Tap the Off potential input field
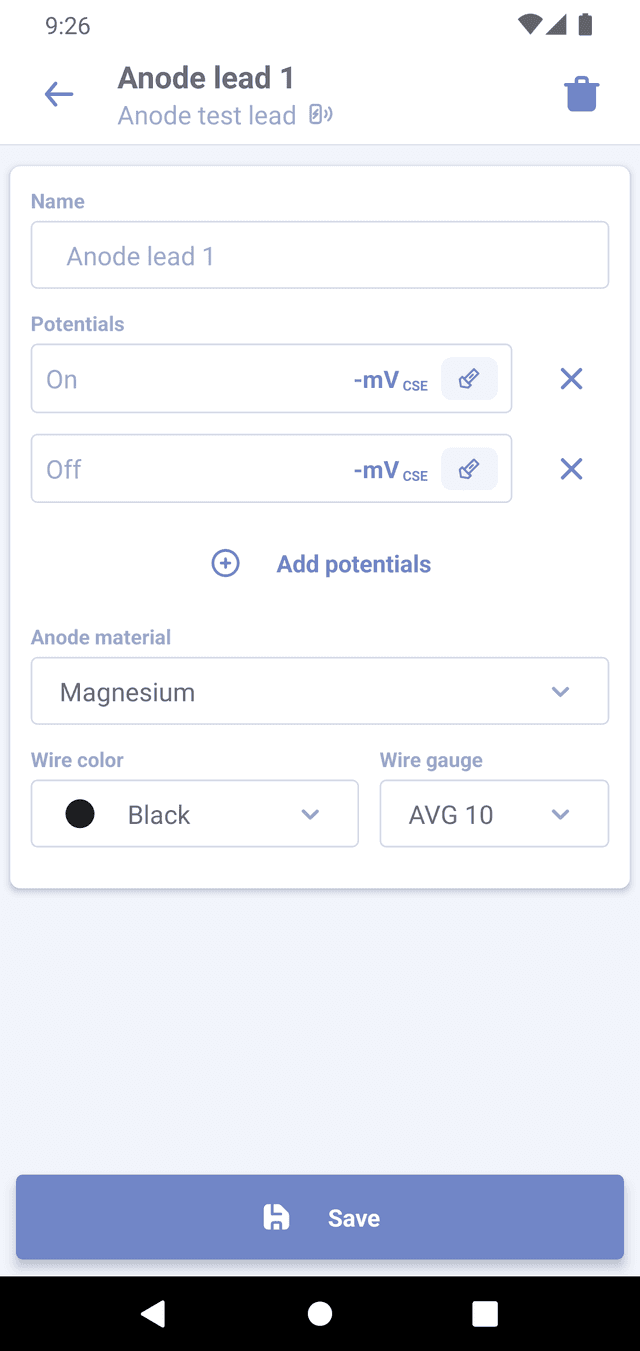This screenshot has height=1351, width=640. 190,469
